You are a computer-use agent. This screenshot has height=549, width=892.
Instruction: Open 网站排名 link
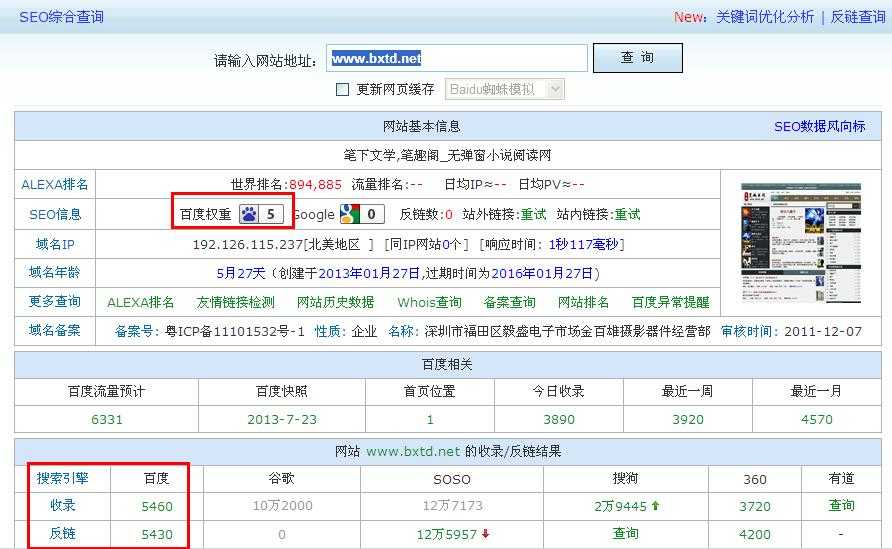583,302
